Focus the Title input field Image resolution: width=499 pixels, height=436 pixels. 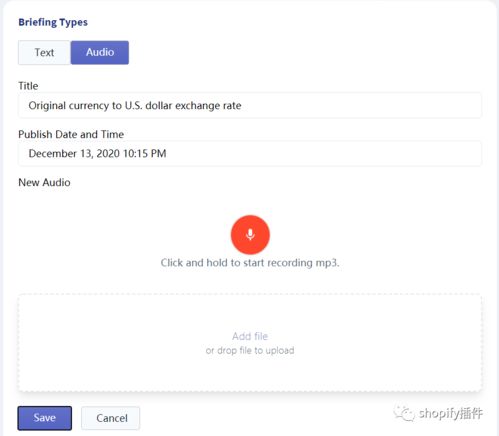[x=250, y=105]
